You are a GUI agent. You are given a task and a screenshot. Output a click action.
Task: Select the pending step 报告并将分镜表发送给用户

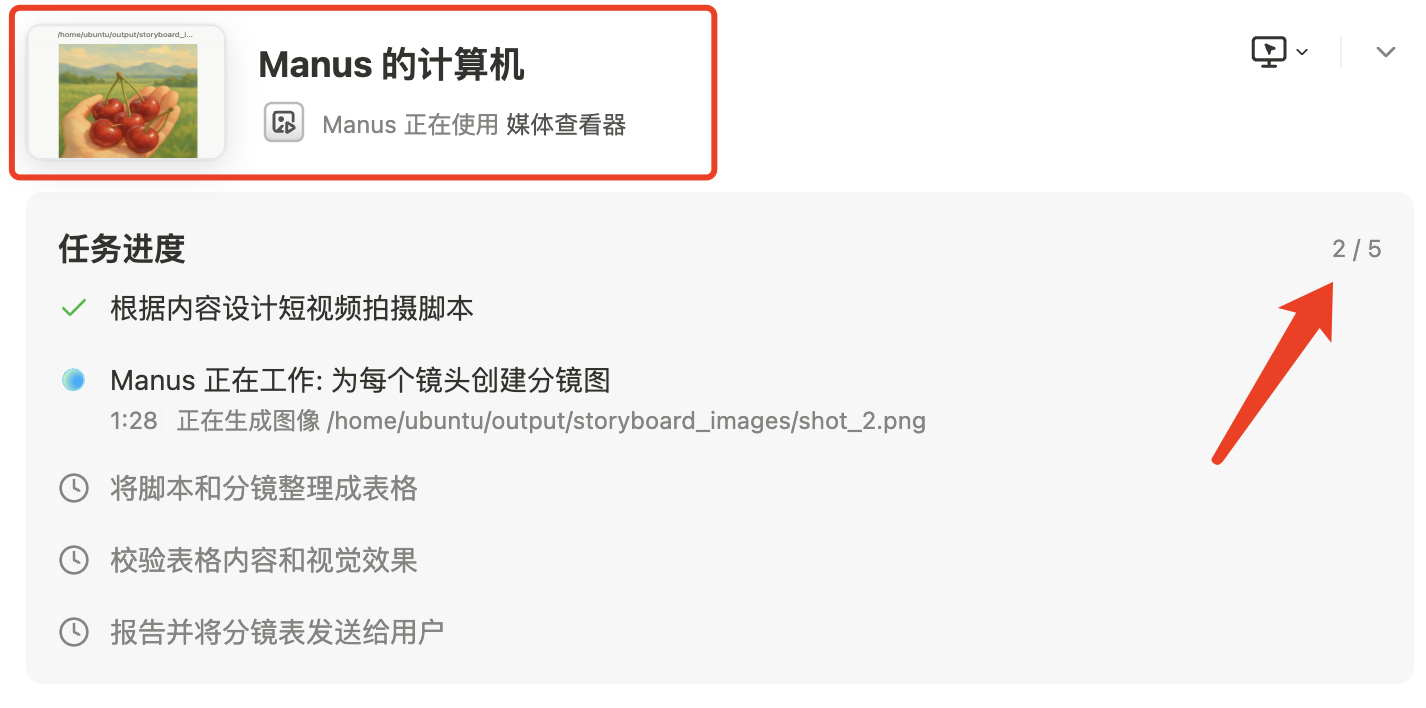[x=277, y=632]
